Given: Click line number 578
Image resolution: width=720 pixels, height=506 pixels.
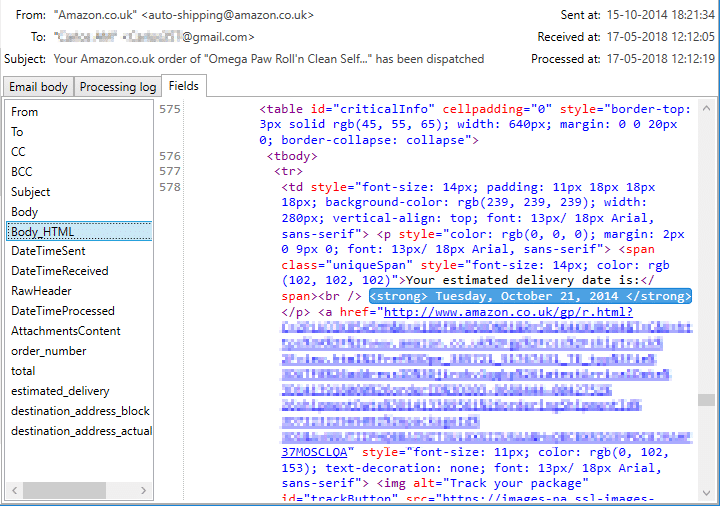Looking at the screenshot, I should click(170, 187).
